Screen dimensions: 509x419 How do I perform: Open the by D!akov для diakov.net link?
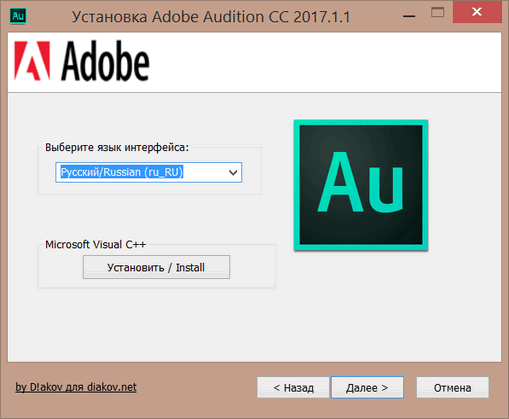(x=76, y=387)
